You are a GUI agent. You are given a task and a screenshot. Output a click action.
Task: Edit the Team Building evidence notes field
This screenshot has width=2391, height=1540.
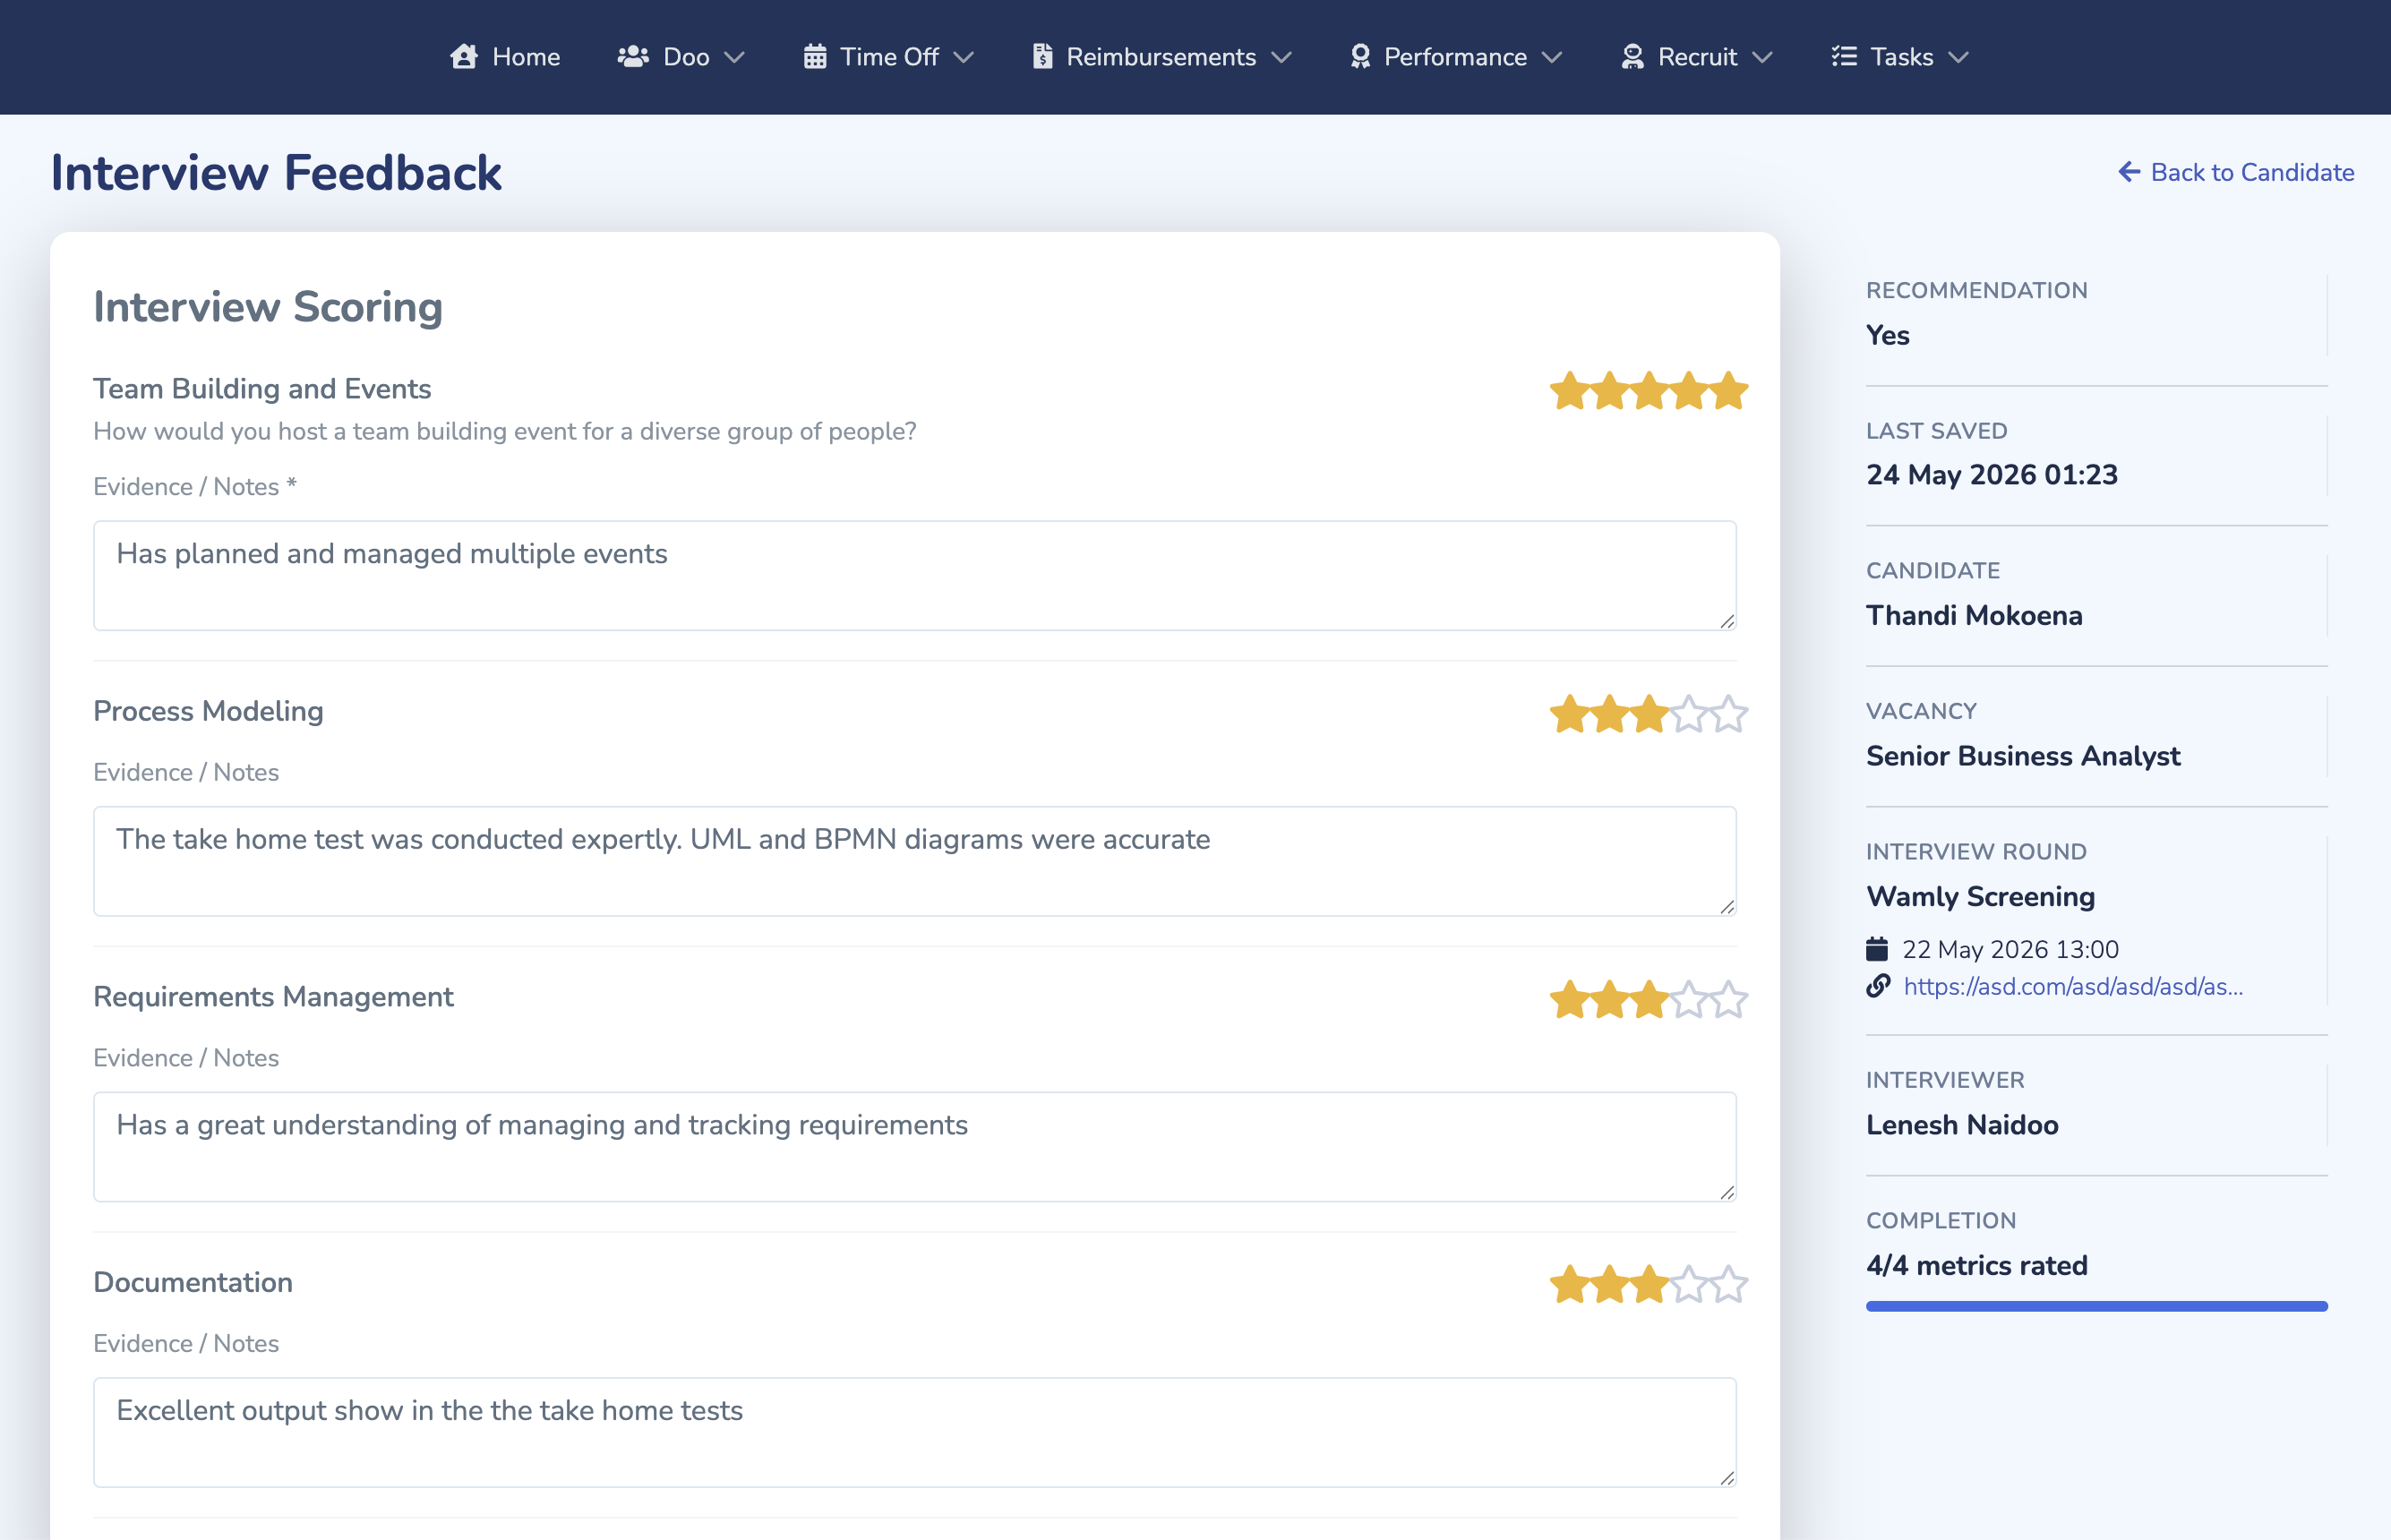click(x=914, y=575)
